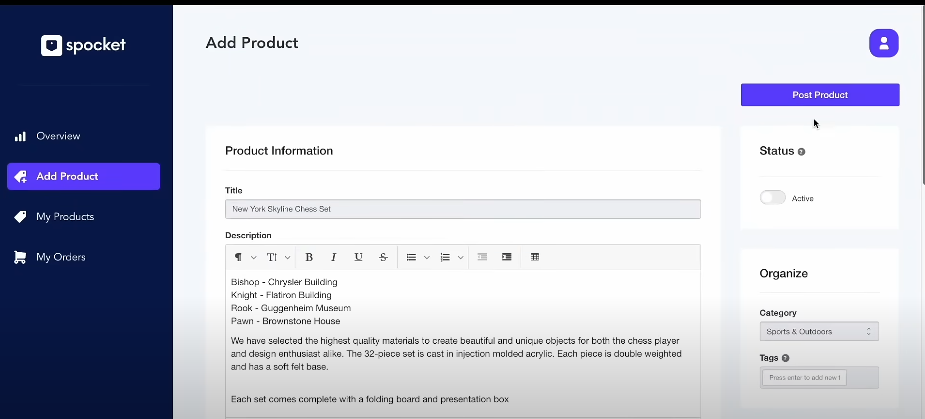Apply italic formatting in description editor
The height and width of the screenshot is (419, 925).
pos(333,257)
